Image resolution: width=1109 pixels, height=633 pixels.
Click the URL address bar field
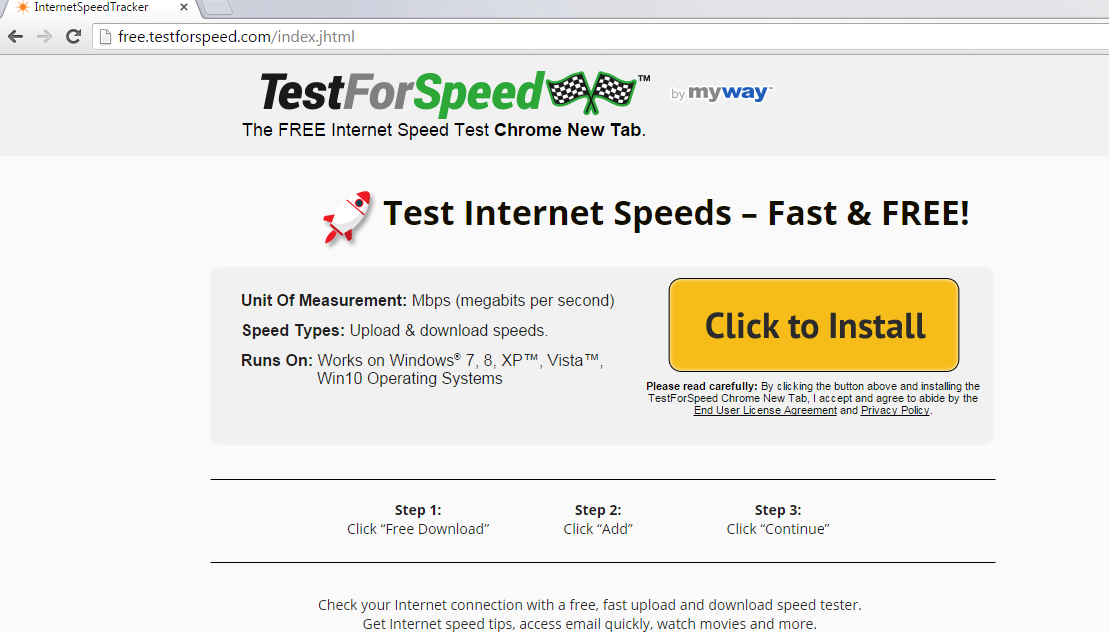(x=601, y=37)
